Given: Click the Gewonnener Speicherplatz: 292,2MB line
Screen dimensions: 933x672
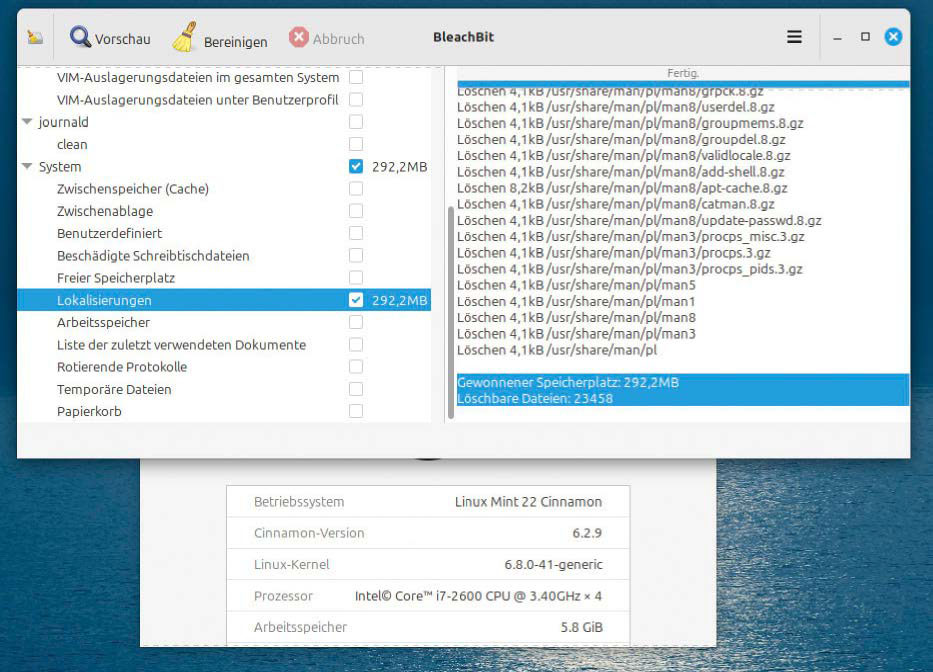Looking at the screenshot, I should (x=568, y=382).
